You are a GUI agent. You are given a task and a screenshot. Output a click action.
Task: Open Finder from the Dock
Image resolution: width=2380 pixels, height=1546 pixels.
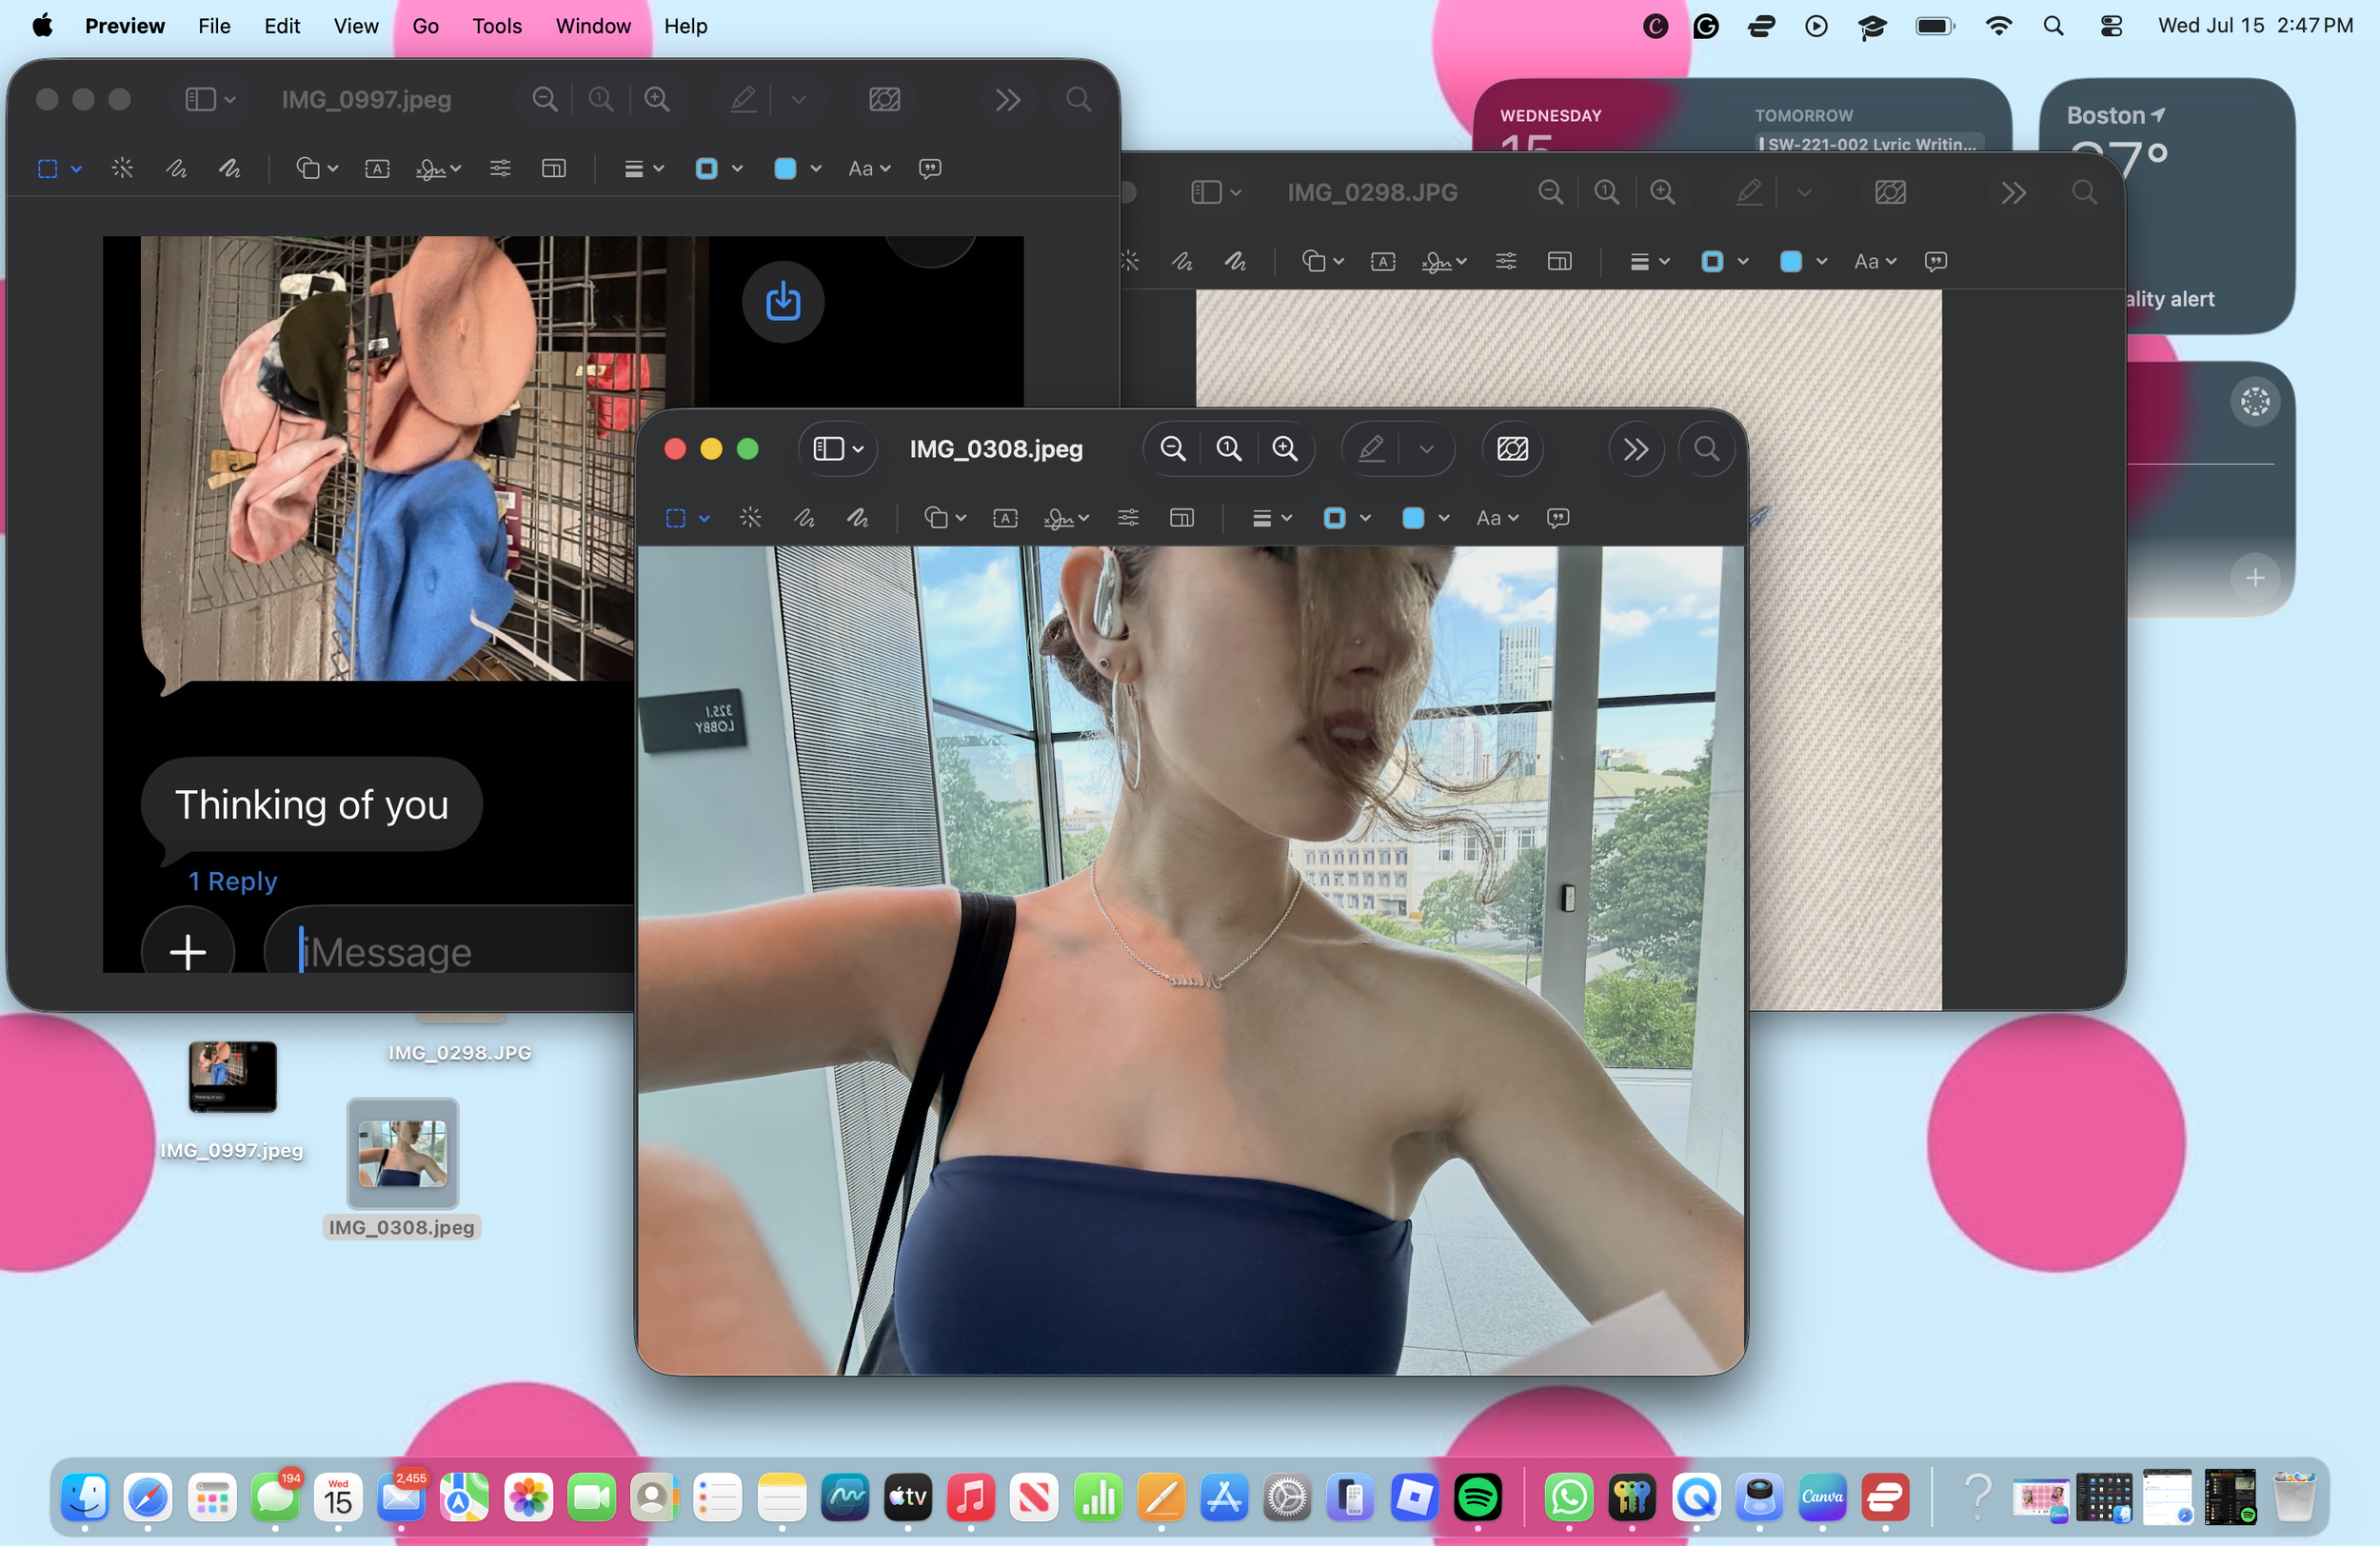pyautogui.click(x=85, y=1497)
